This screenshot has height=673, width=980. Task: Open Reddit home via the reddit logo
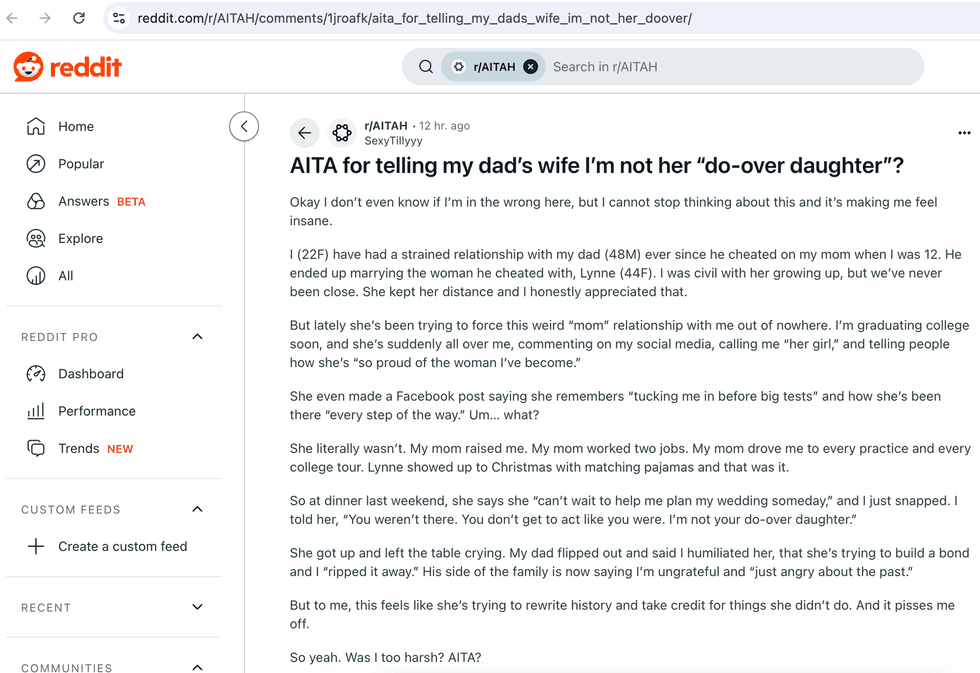pyautogui.click(x=68, y=67)
